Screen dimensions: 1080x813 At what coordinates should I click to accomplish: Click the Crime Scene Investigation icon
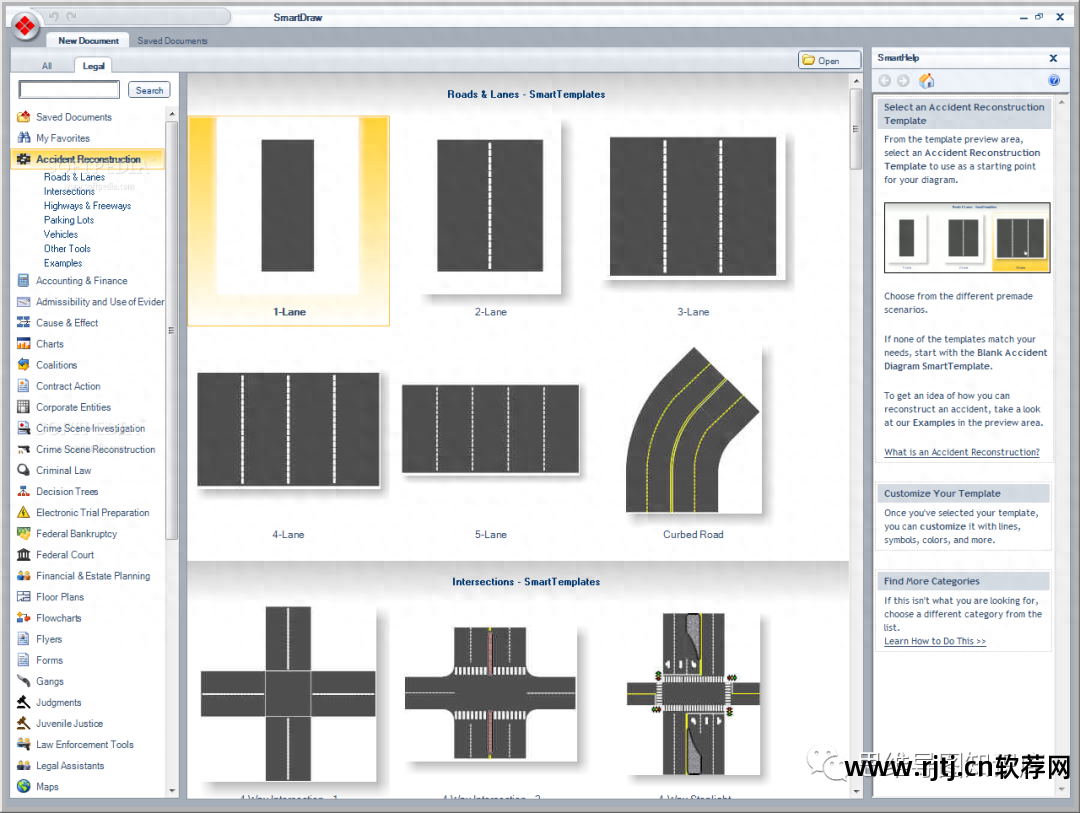pos(23,428)
